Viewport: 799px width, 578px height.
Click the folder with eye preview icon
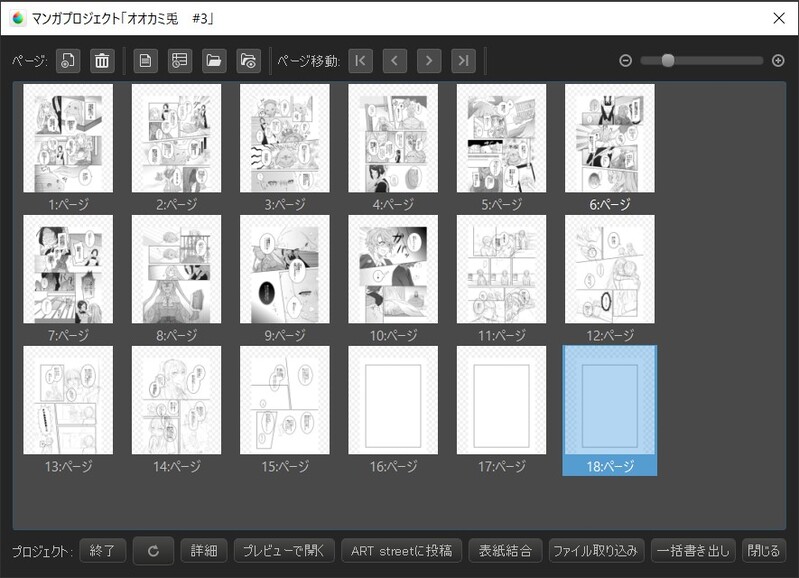[249, 61]
